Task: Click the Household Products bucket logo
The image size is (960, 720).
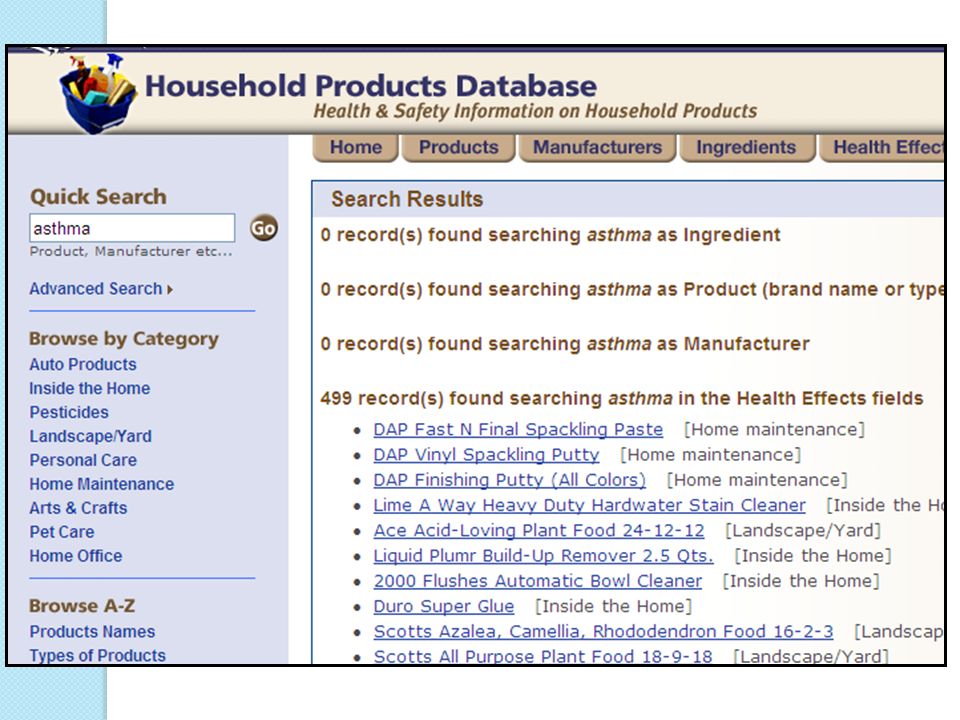Action: coord(98,92)
